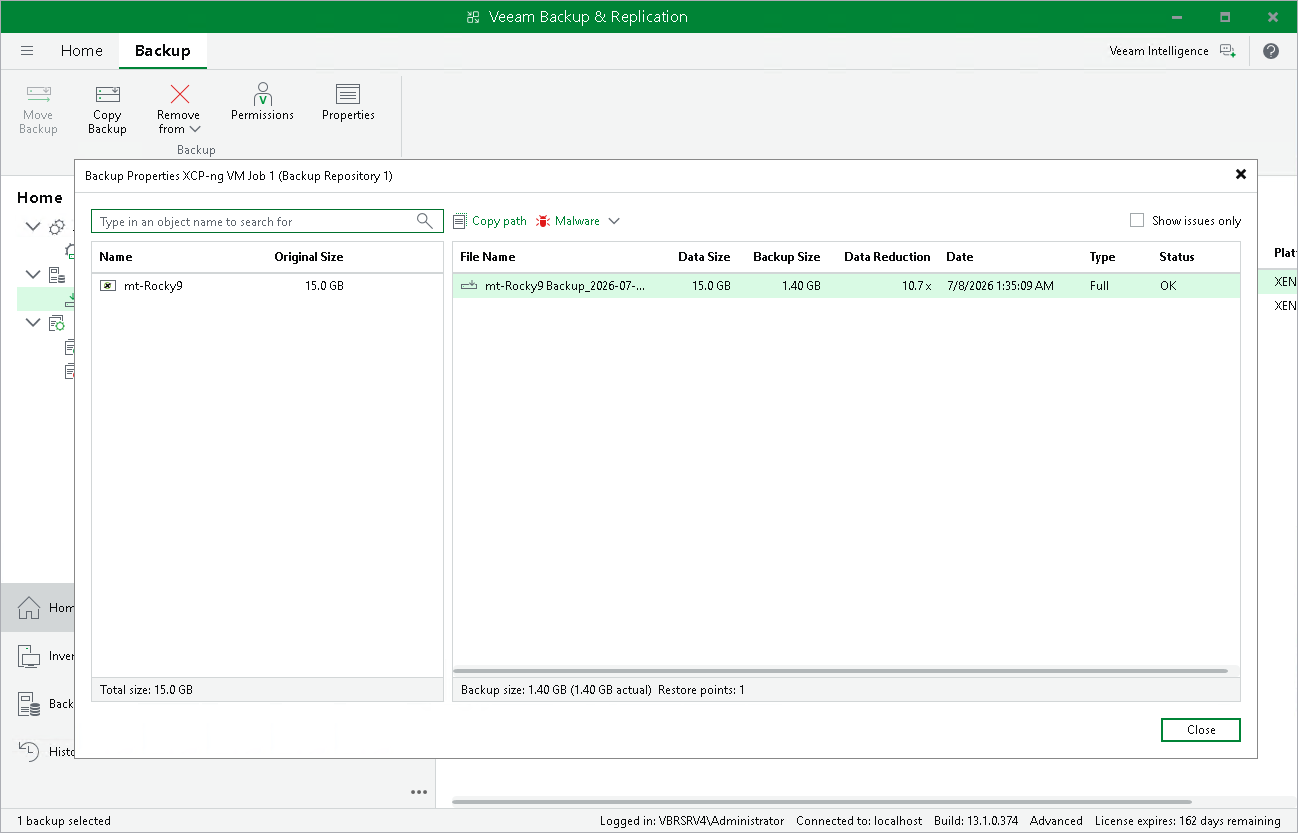Click the 10.7 x data reduction value
This screenshot has width=1298, height=833.
[915, 286]
